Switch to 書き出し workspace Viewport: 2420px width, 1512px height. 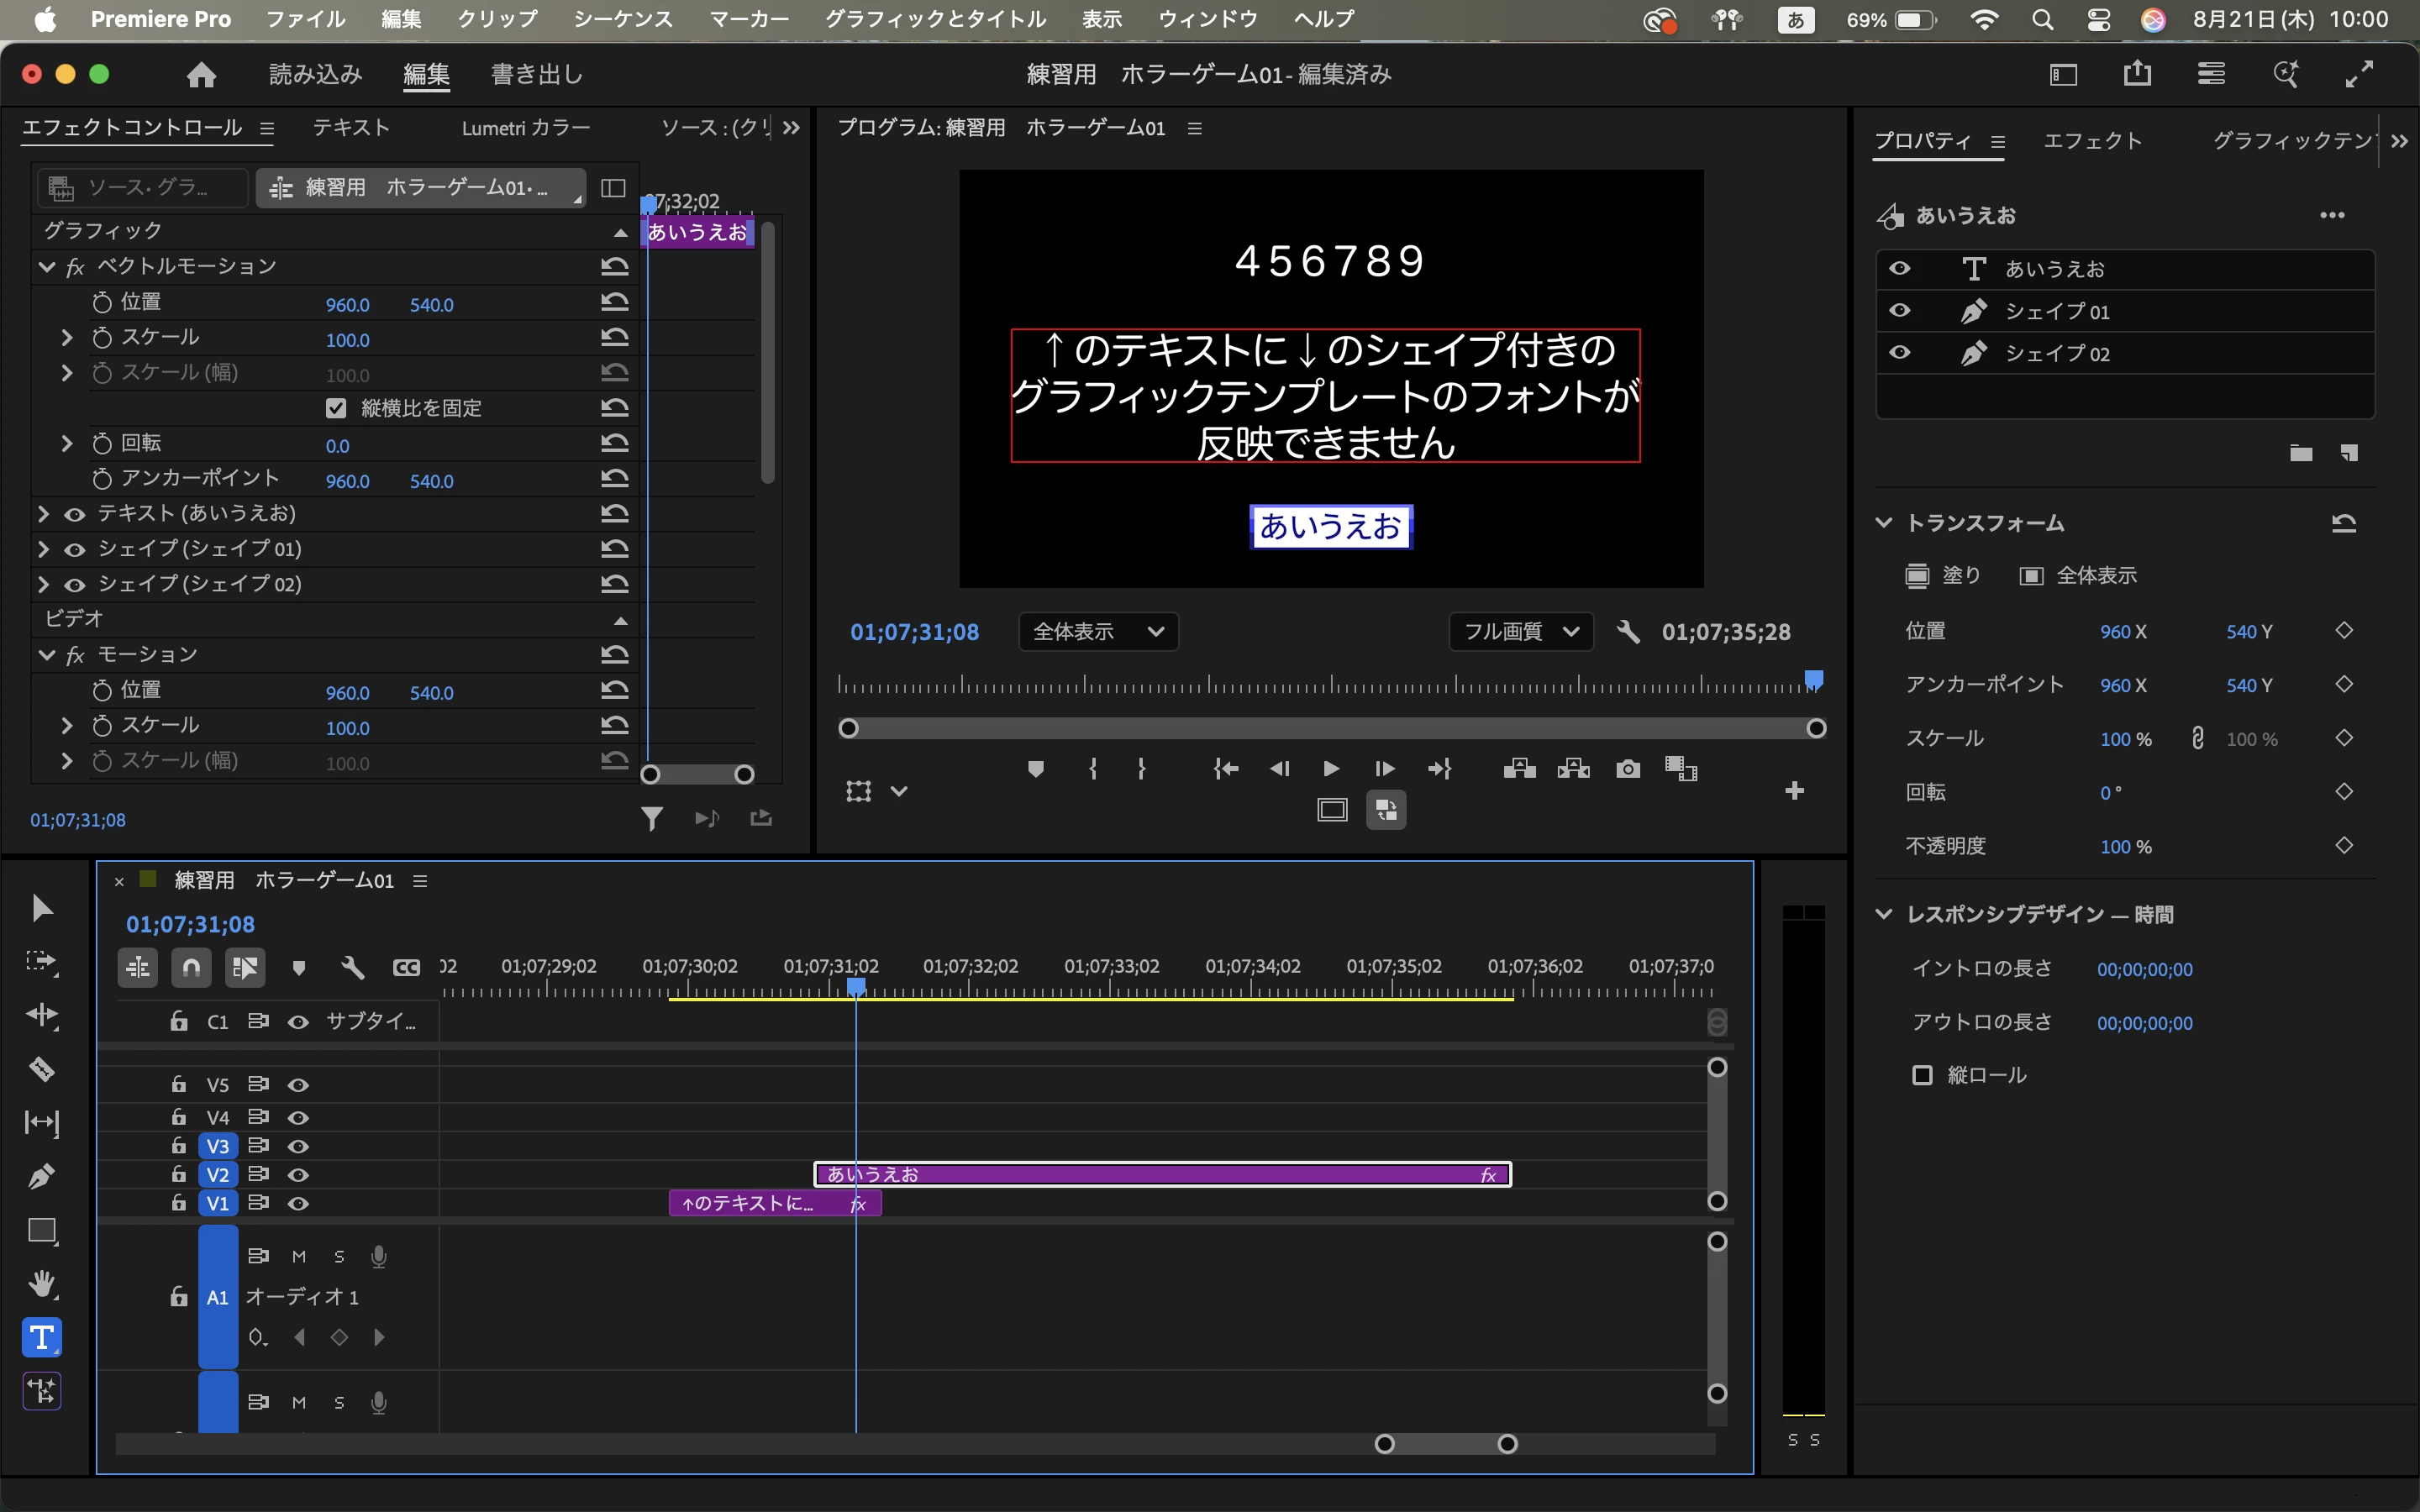tap(536, 74)
